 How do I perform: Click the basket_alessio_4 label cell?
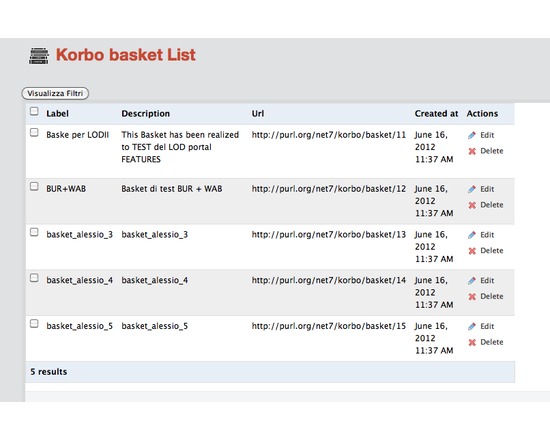[x=80, y=280]
